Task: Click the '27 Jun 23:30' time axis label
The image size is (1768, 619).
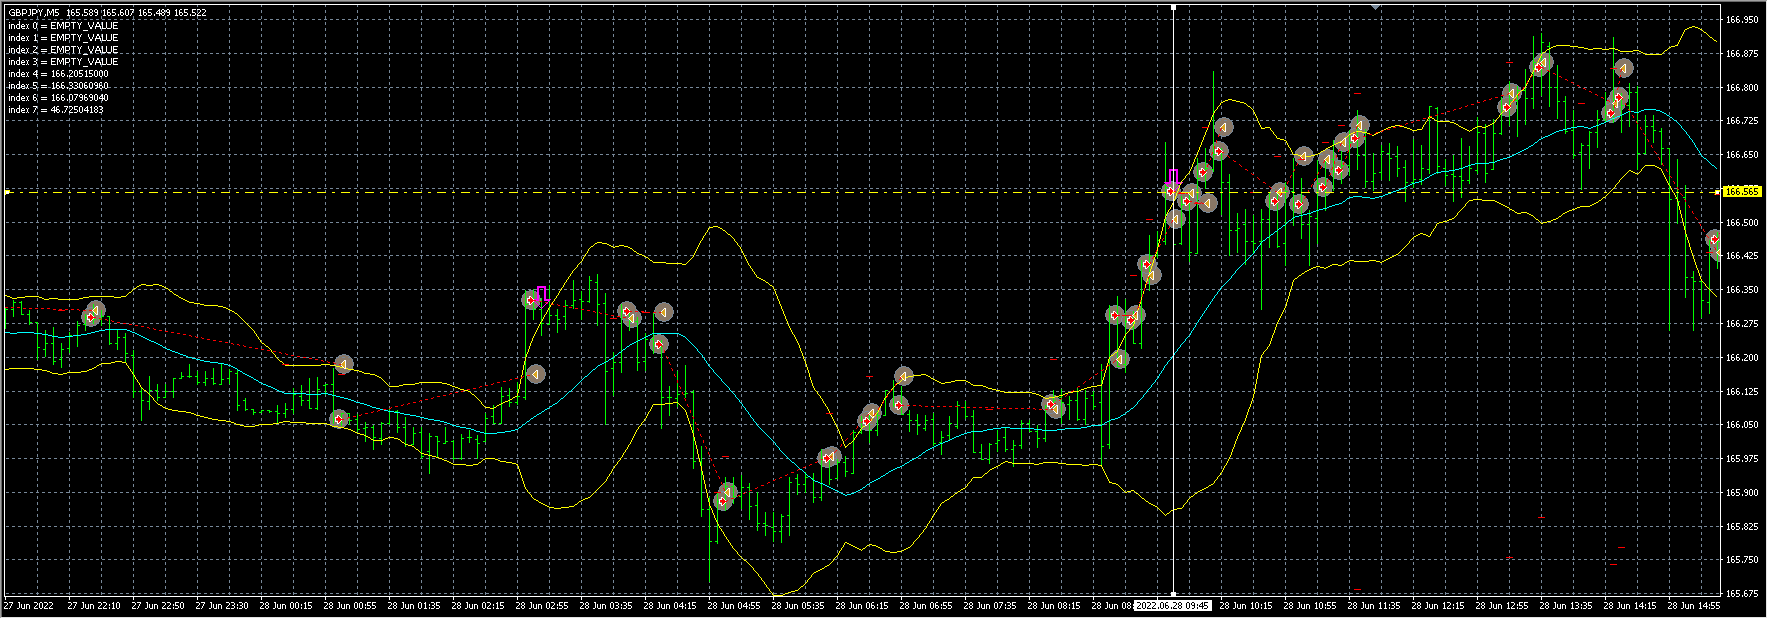Action: 222,605
